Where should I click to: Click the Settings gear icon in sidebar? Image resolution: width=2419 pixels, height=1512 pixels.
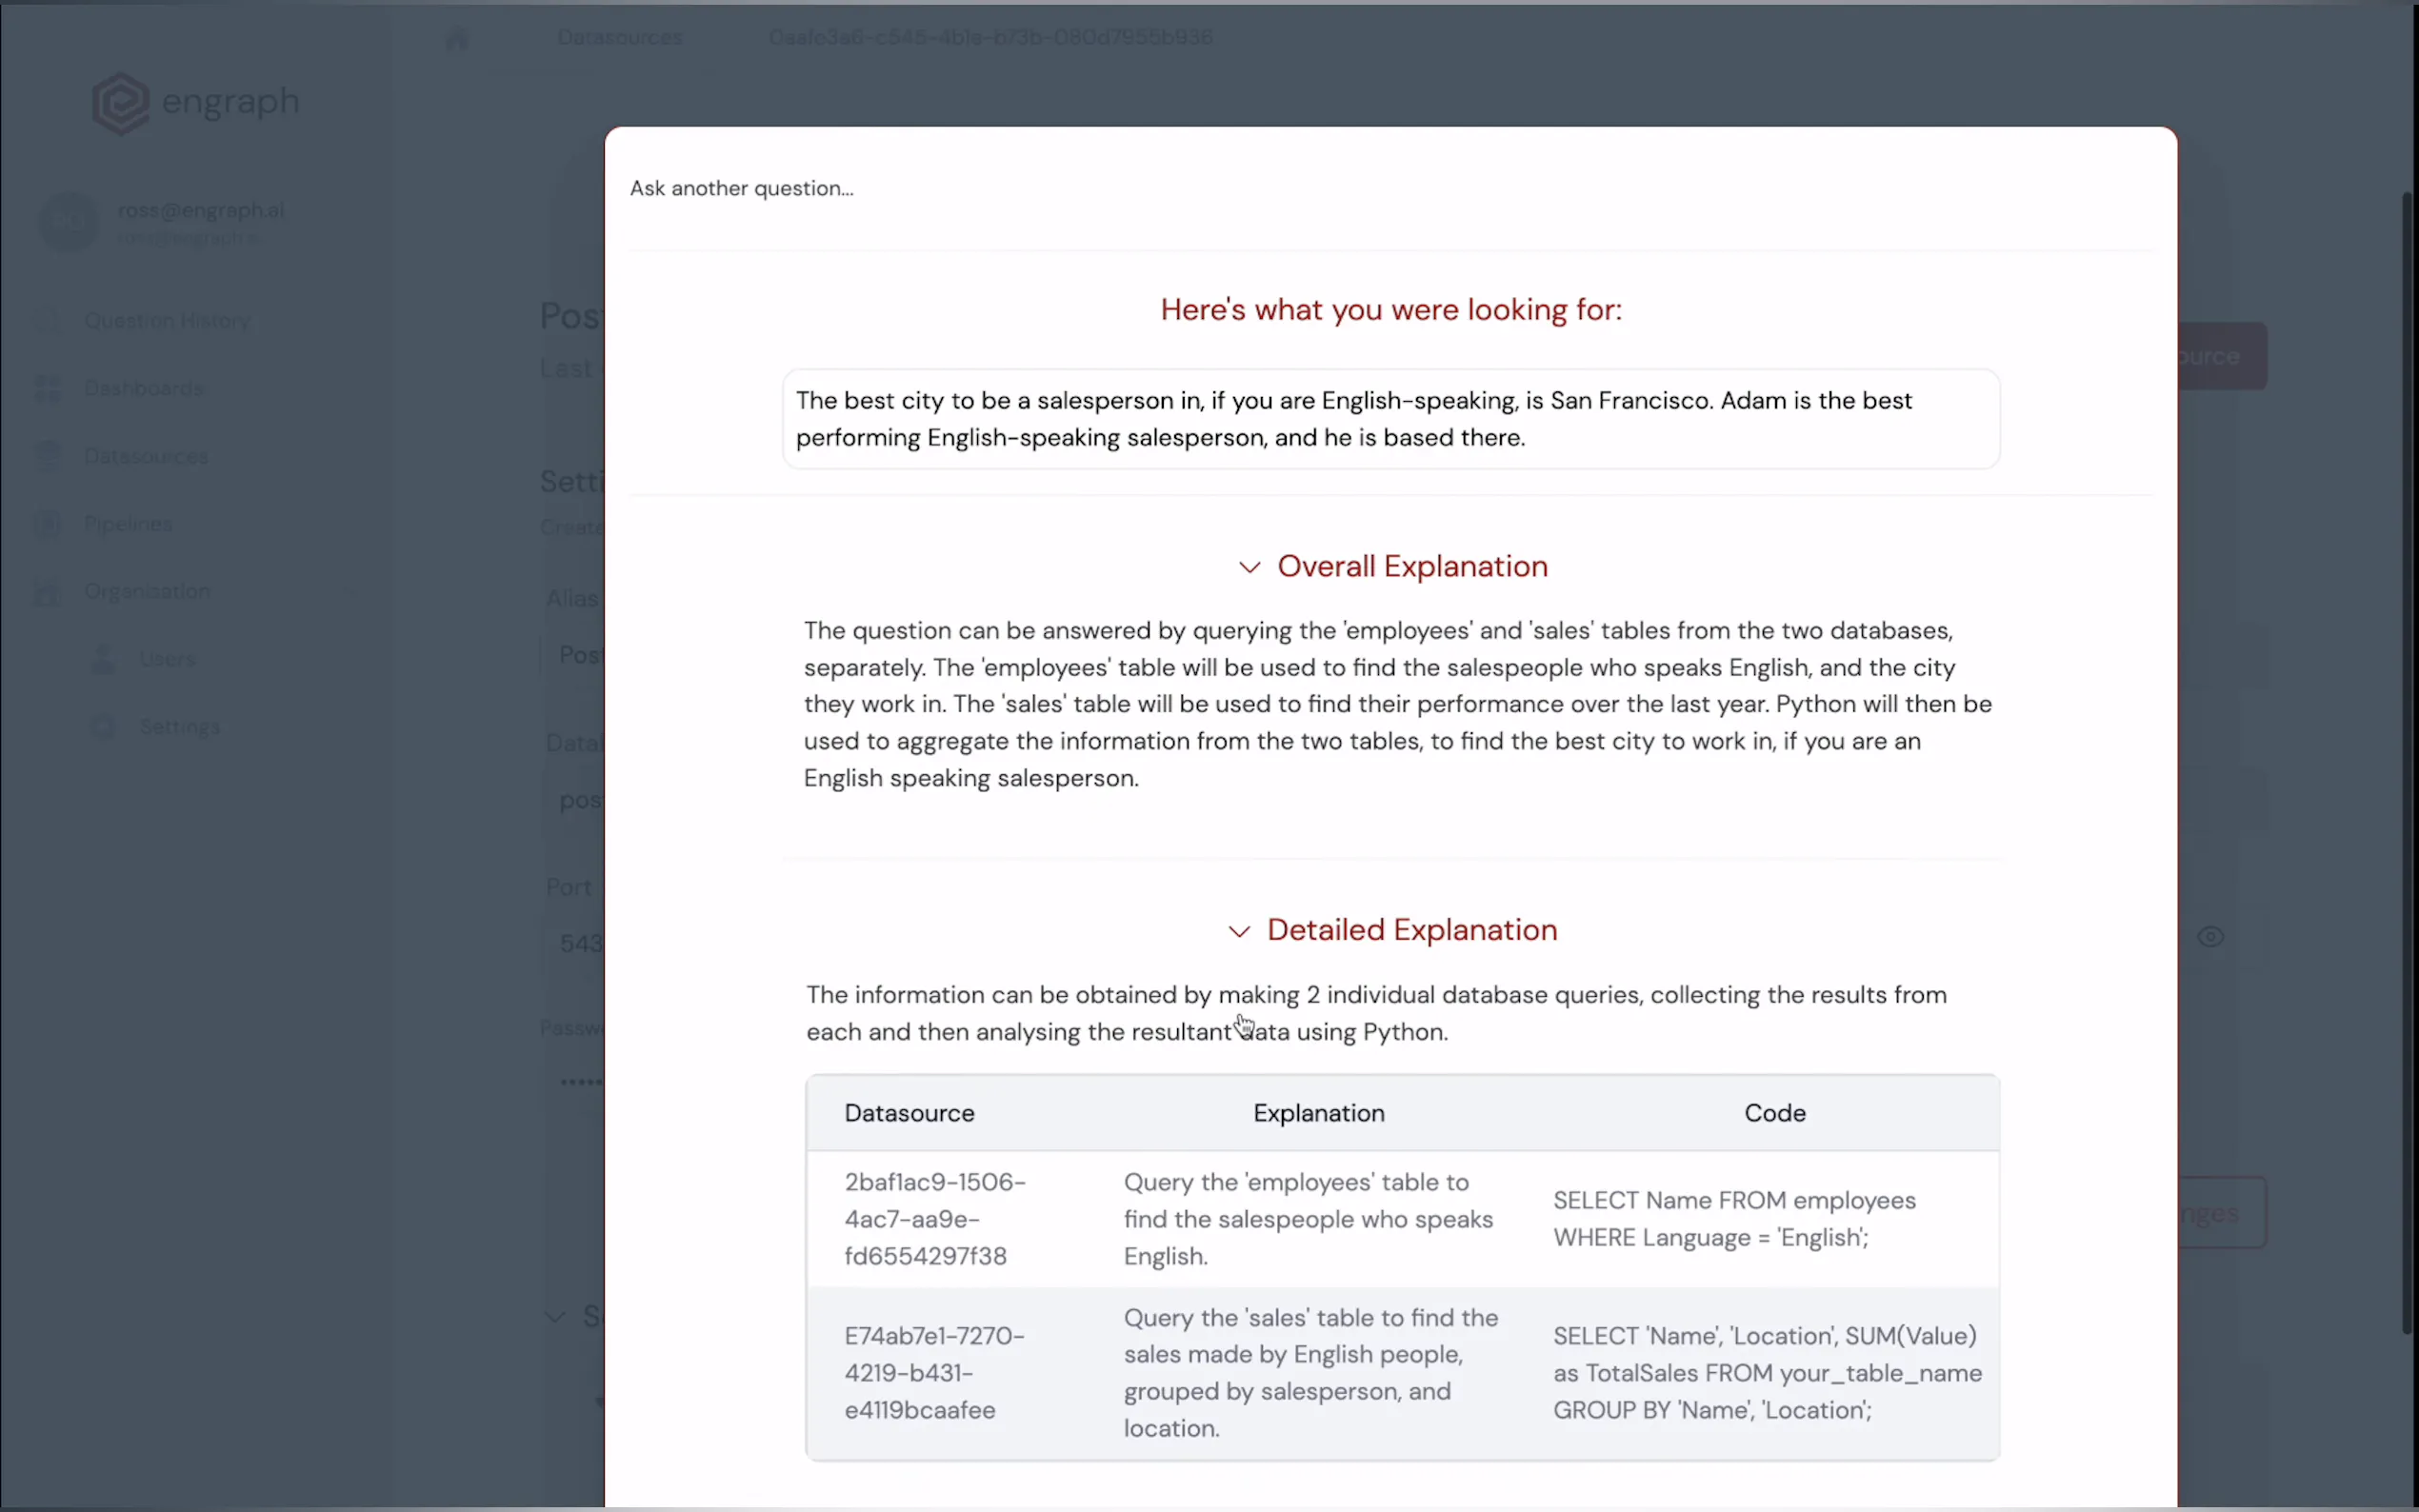pyautogui.click(x=103, y=727)
